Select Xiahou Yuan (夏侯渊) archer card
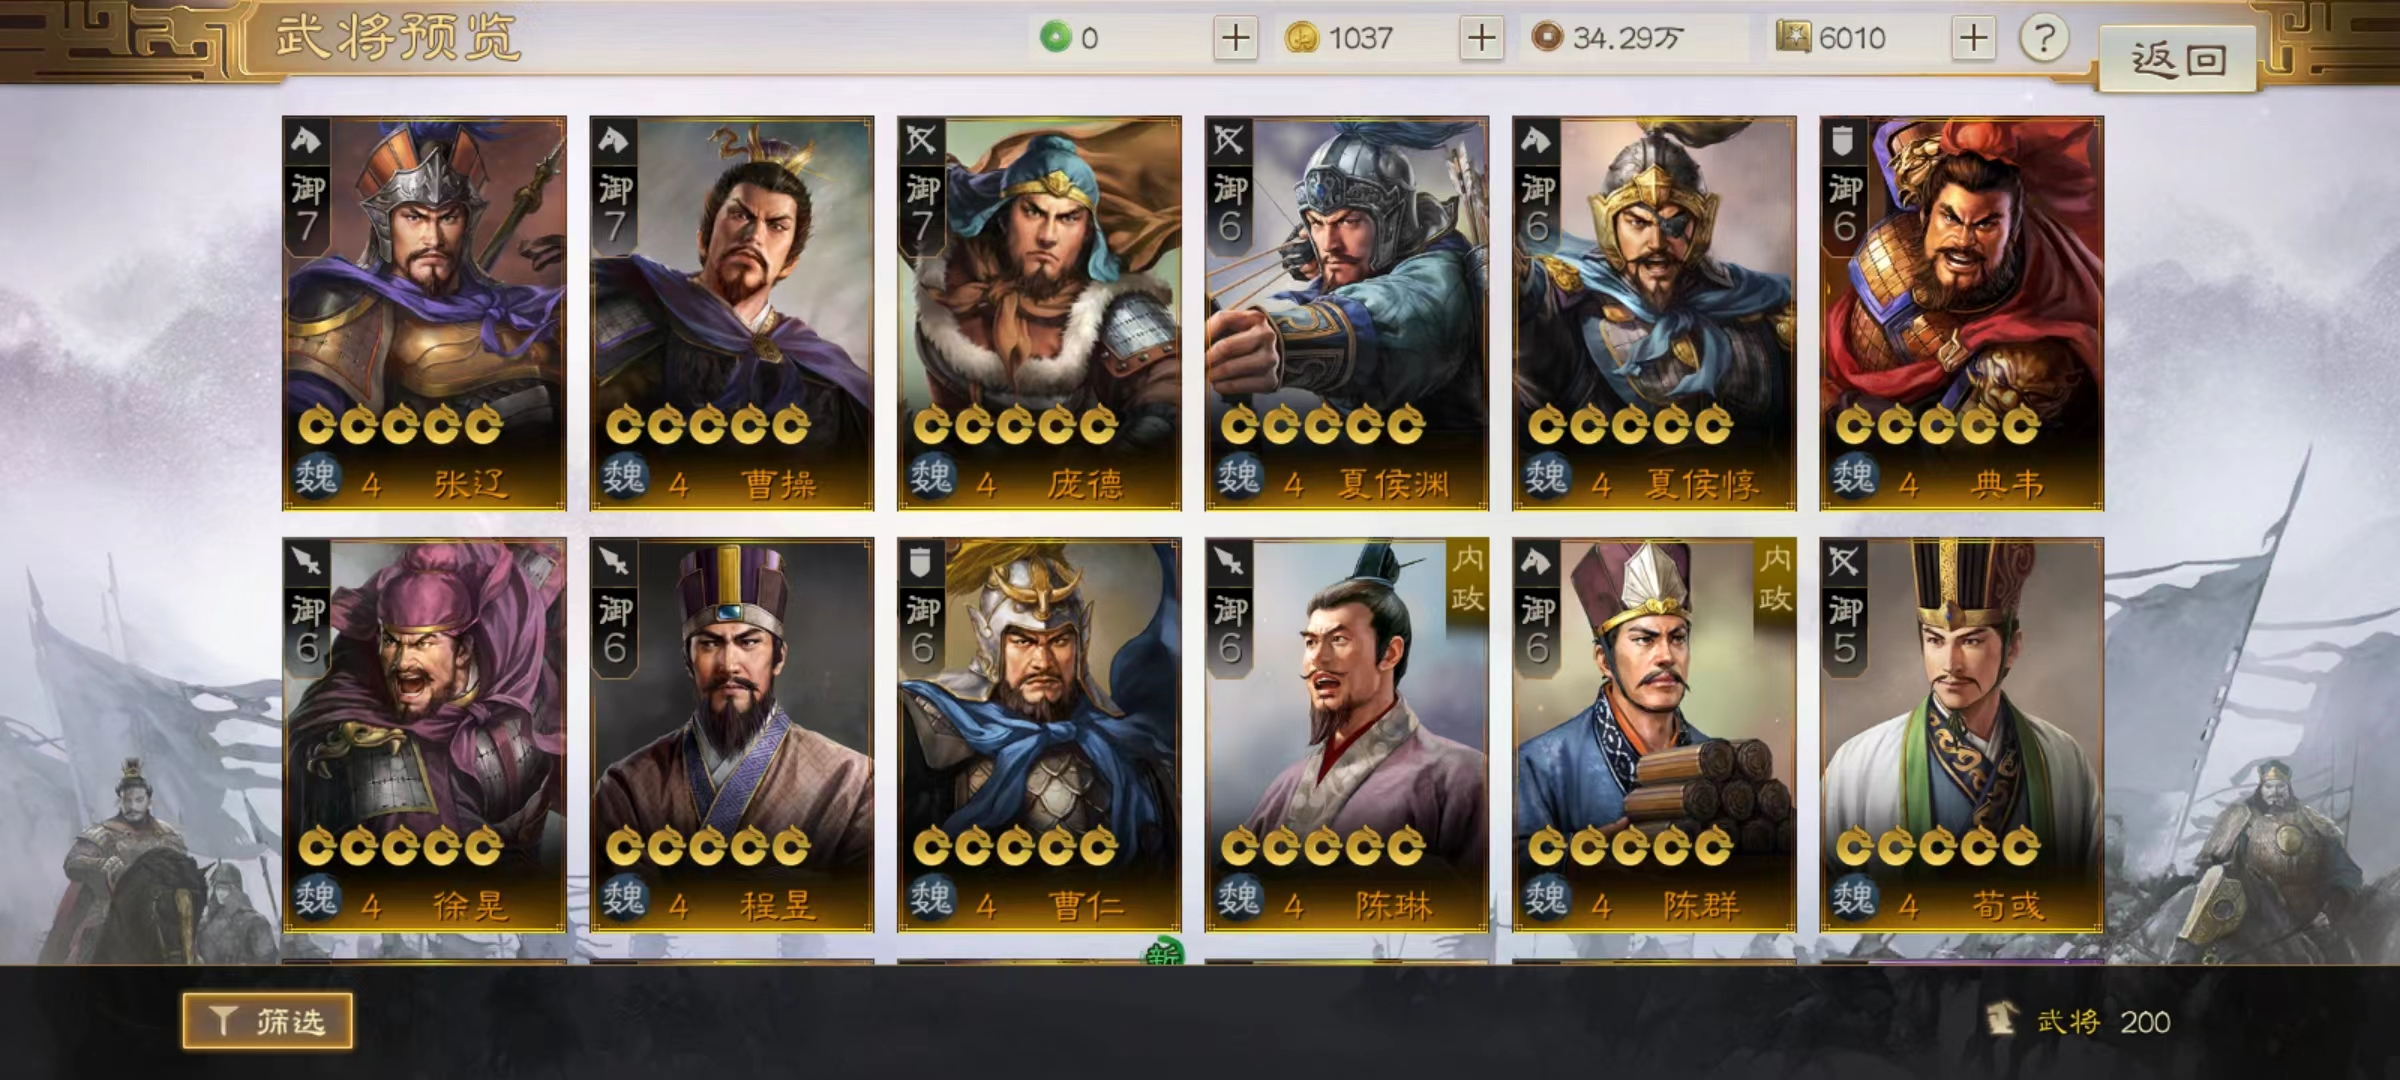This screenshot has width=2400, height=1080. [x=1346, y=313]
